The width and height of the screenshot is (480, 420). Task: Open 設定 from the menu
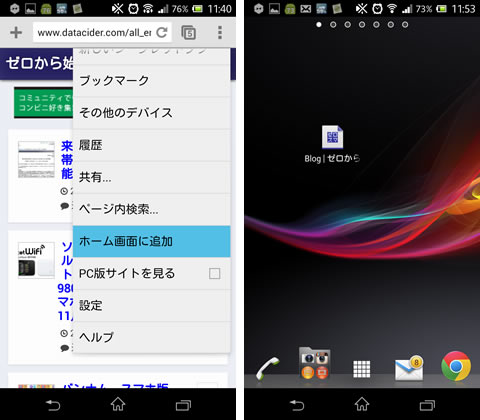(152, 306)
